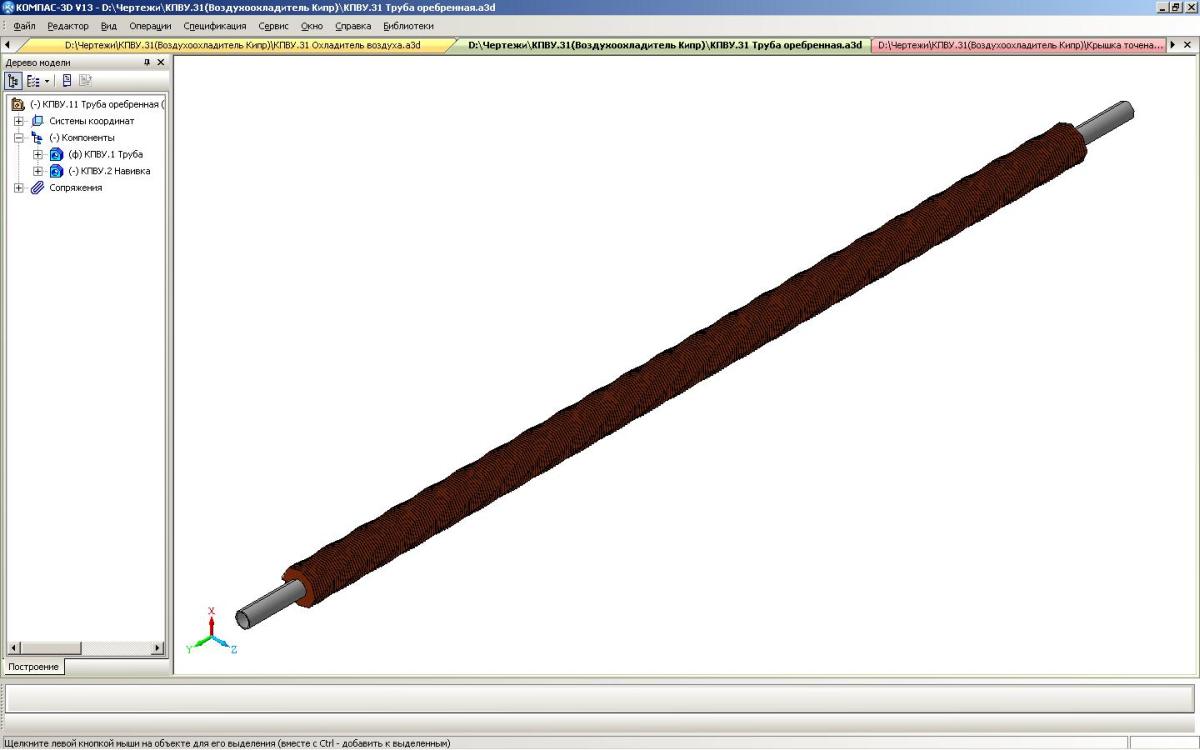The height and width of the screenshot is (750, 1200).
Task: Expand the КПВУ.1 Труба component
Action: [38, 154]
